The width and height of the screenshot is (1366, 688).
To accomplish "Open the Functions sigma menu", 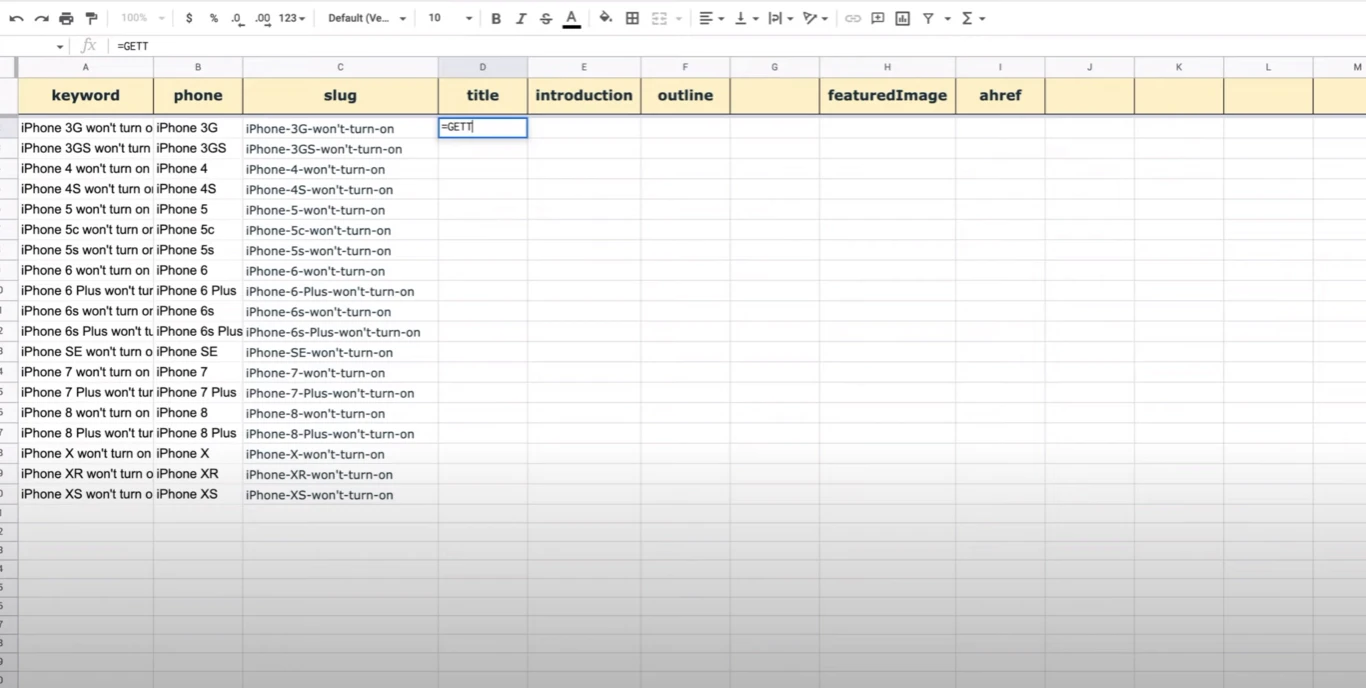I will tap(972, 18).
